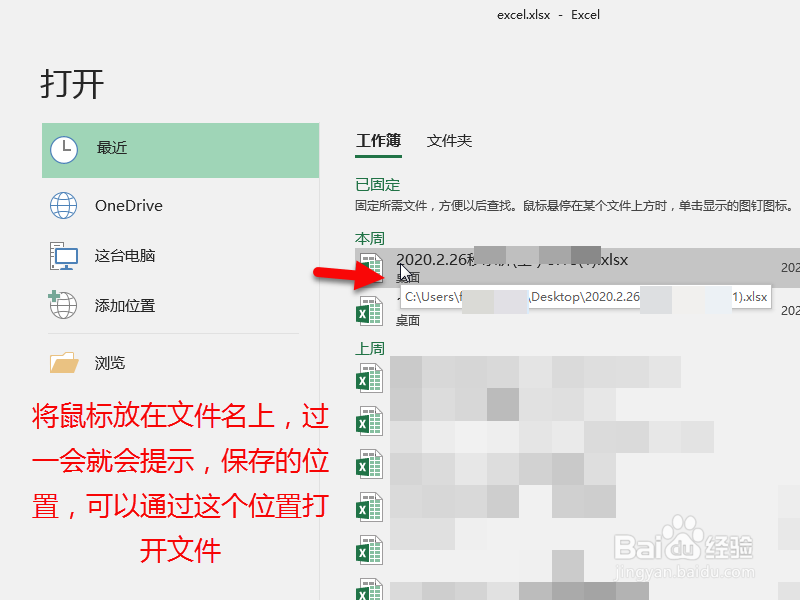Click the 上周 group heading

click(370, 349)
